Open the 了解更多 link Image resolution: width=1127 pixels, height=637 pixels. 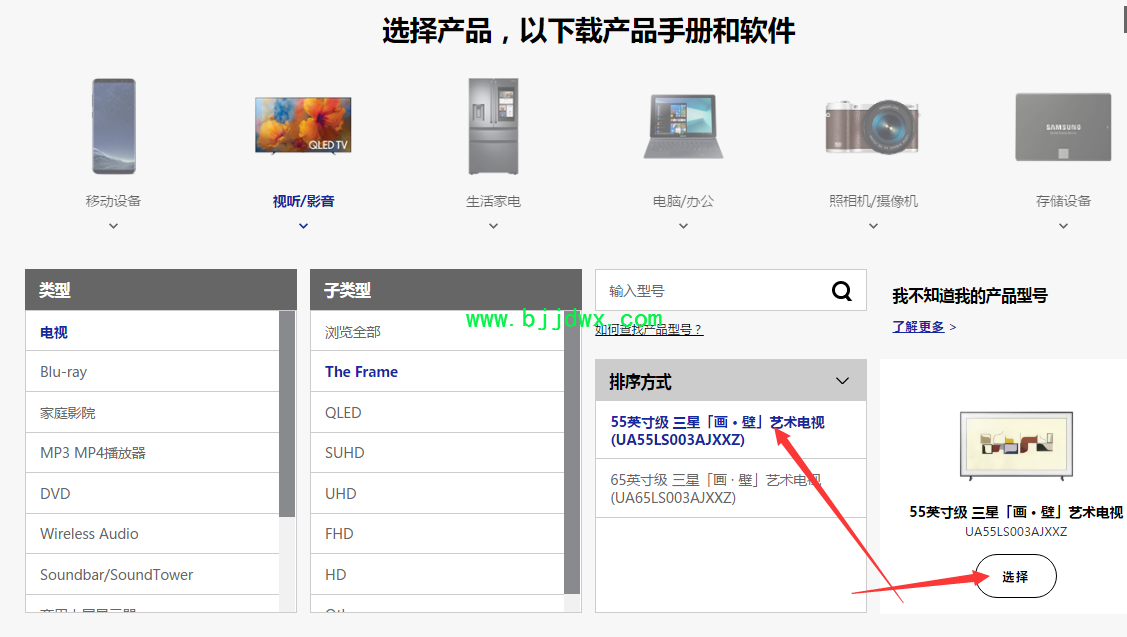[918, 326]
